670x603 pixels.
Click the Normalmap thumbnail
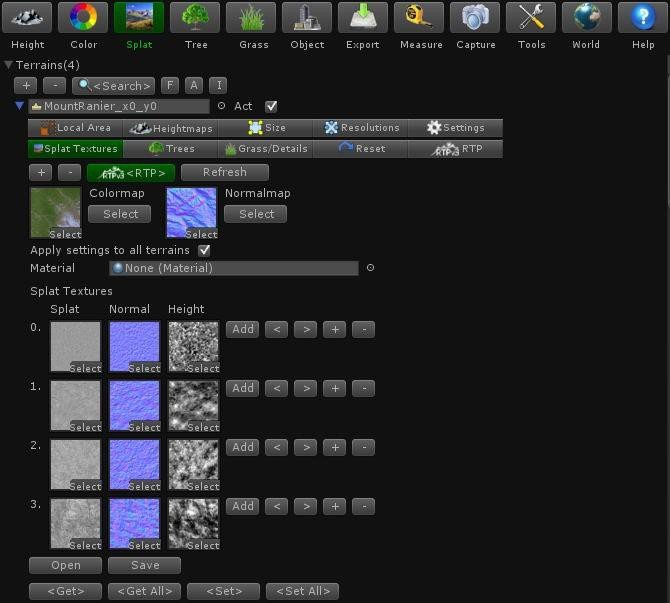pos(191,212)
